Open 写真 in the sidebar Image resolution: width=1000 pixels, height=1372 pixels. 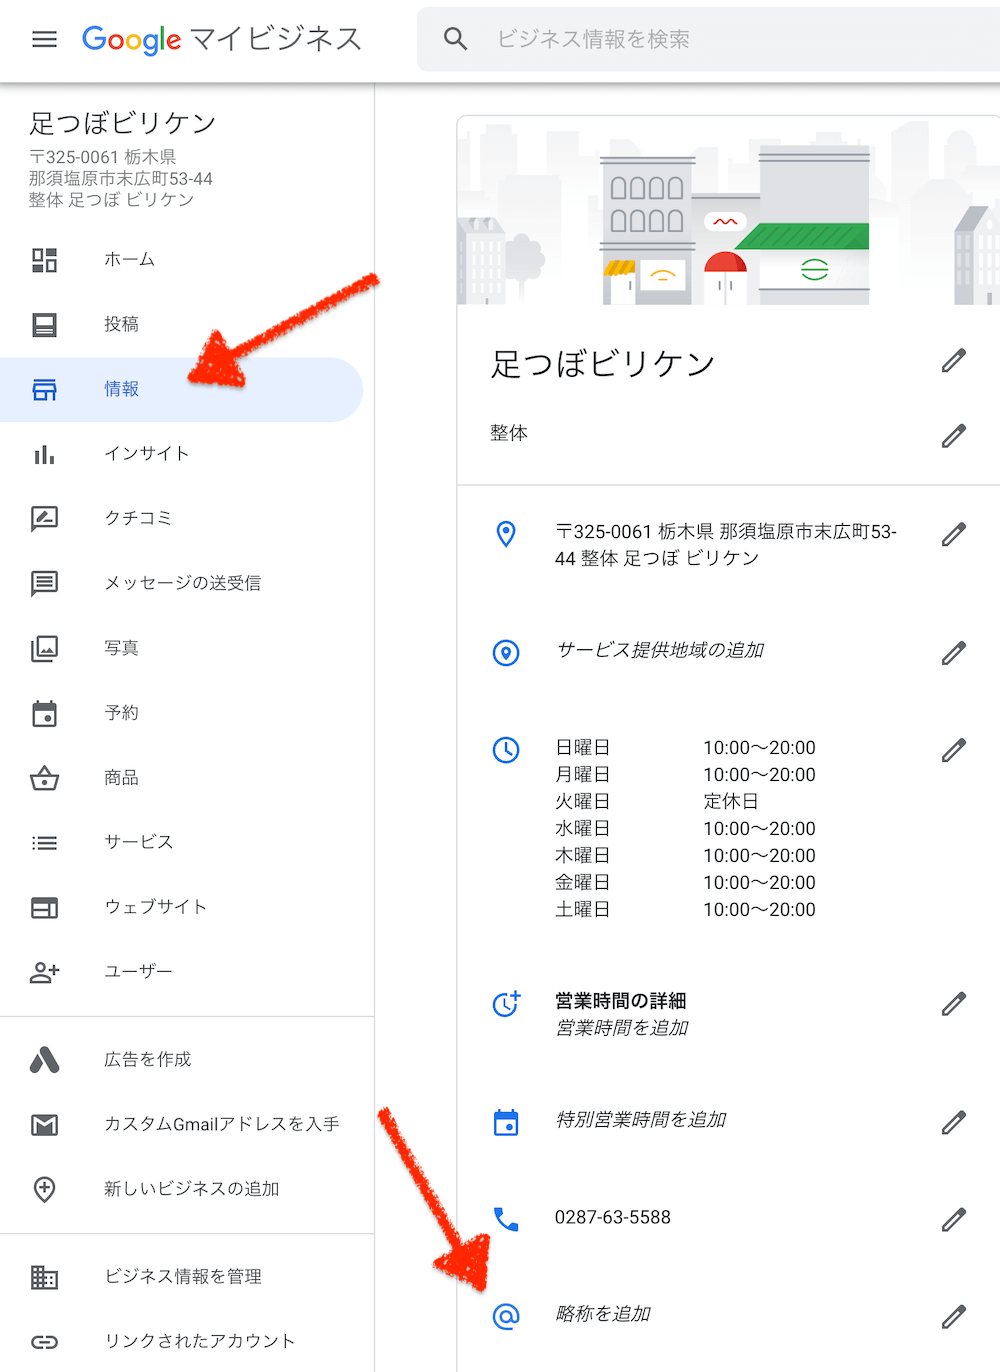[181, 648]
